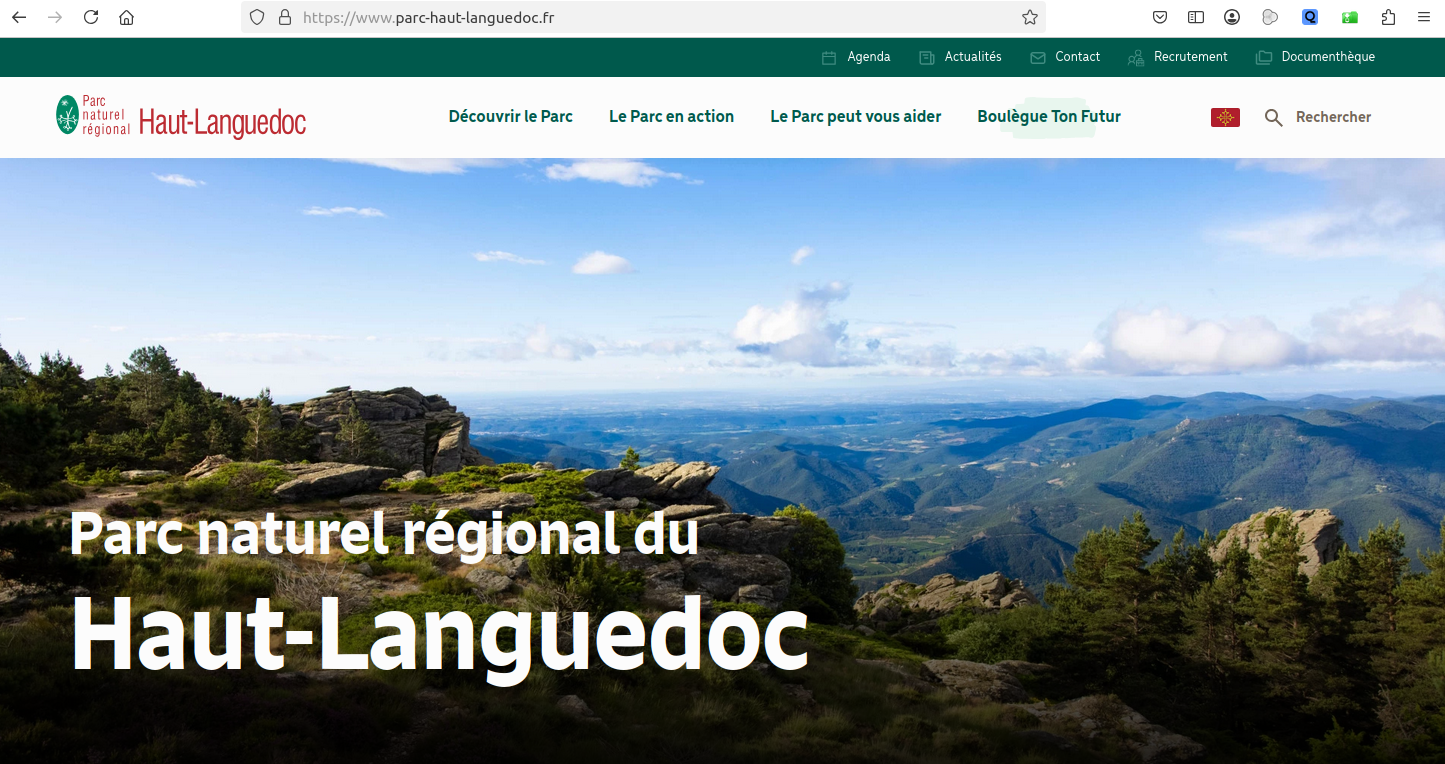Open the Recrutement link
Viewport: 1445px width, 764px height.
pos(1191,57)
